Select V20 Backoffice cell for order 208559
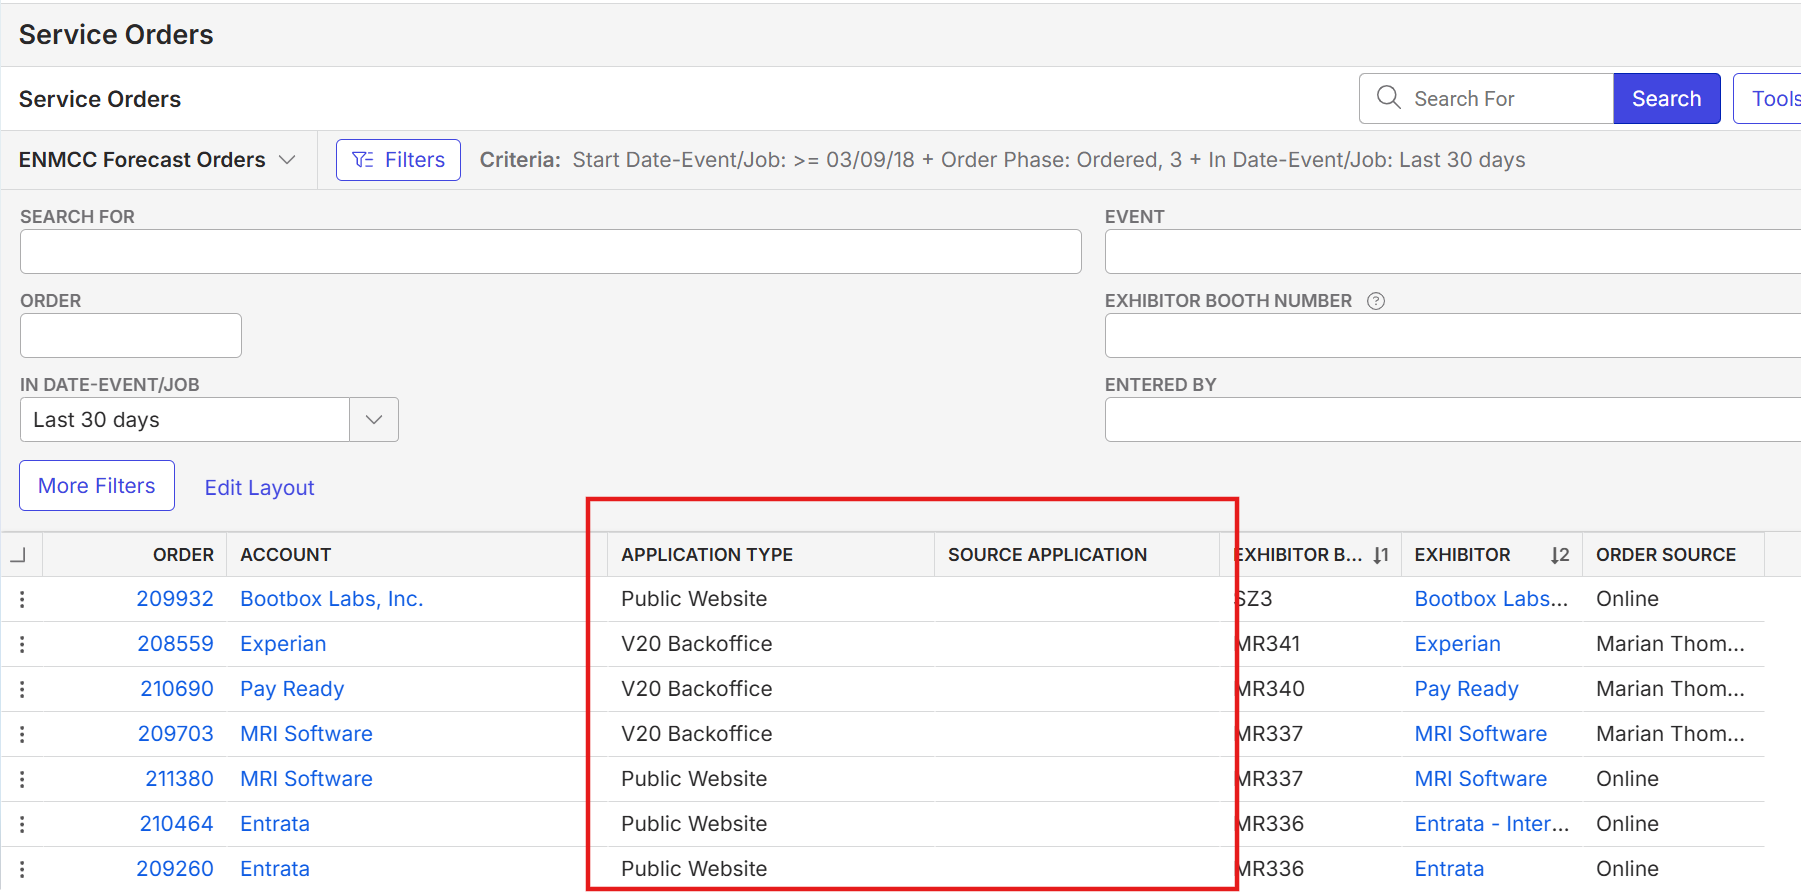The width and height of the screenshot is (1801, 892). (x=697, y=644)
